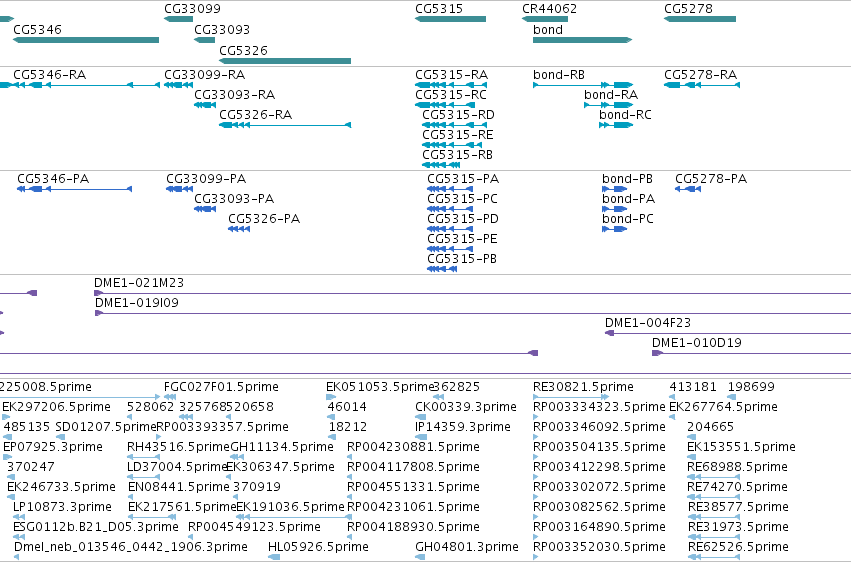Select EST RP003352030.5prime
Viewport: 851px width, 562px height.
coord(599,548)
